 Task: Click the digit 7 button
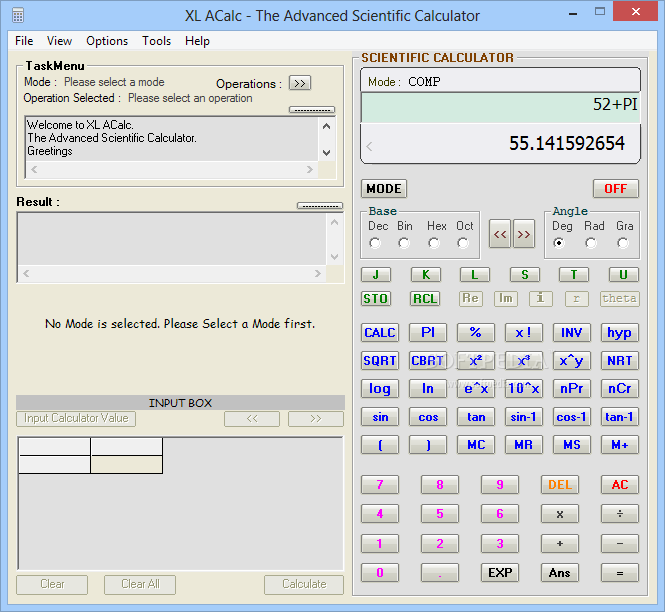(380, 484)
